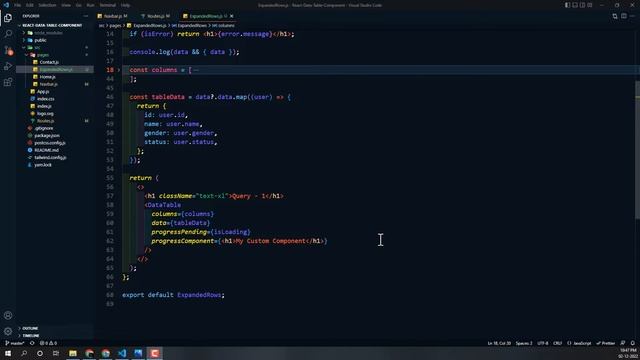The height and width of the screenshot is (360, 640).
Task: Open the Selection menu
Action: [47, 5]
